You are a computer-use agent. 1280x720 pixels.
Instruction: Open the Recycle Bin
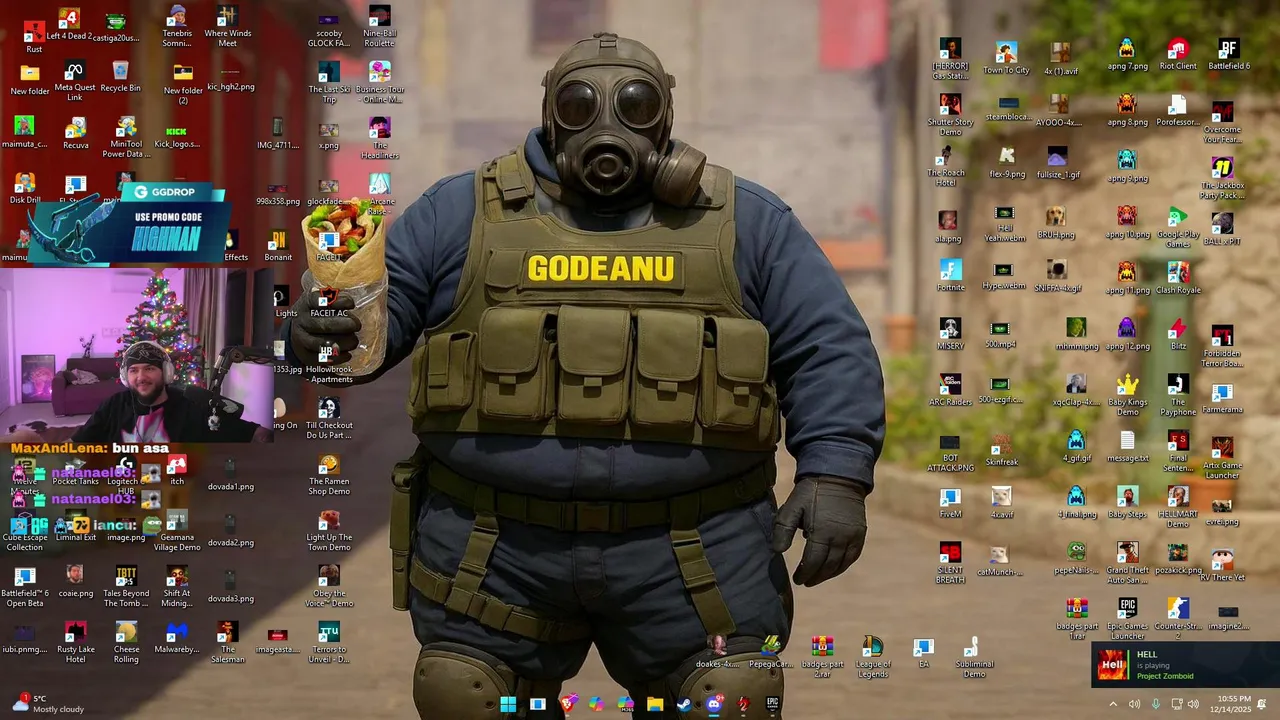pos(120,77)
